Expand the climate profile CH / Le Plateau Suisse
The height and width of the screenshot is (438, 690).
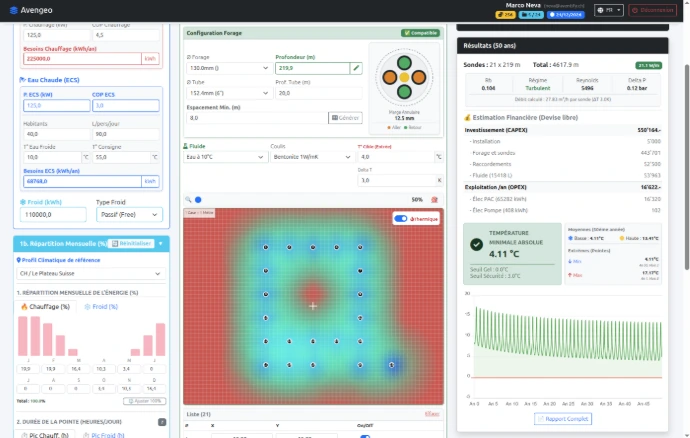(91, 273)
